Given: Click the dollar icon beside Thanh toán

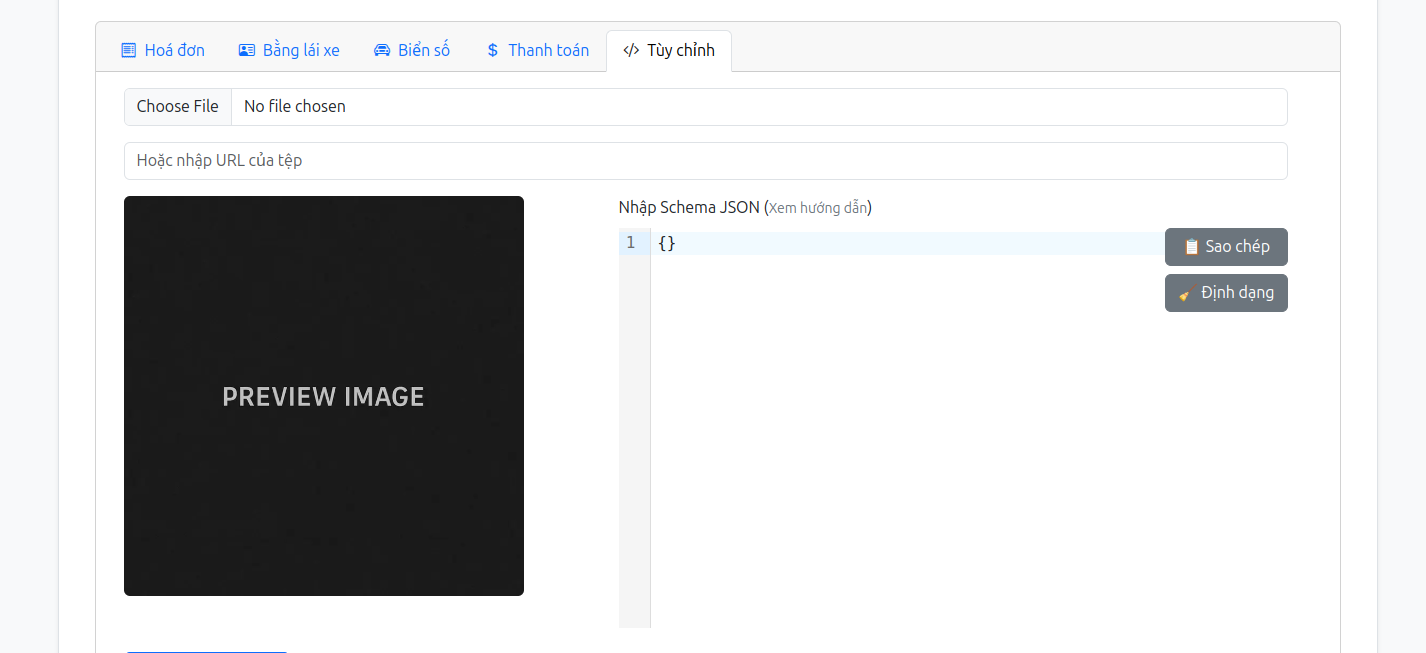Looking at the screenshot, I should click(x=492, y=50).
